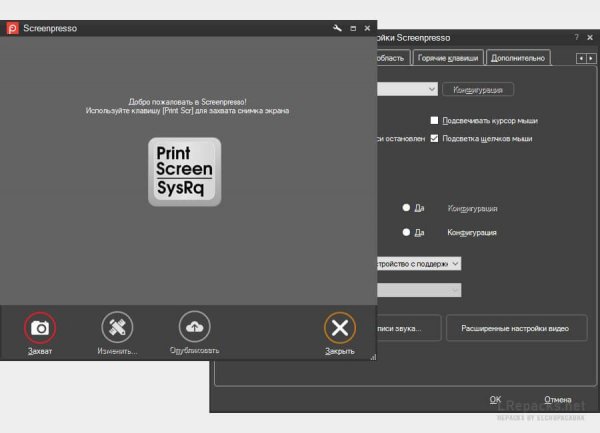Close the Screenpresso main window

(x=367, y=28)
